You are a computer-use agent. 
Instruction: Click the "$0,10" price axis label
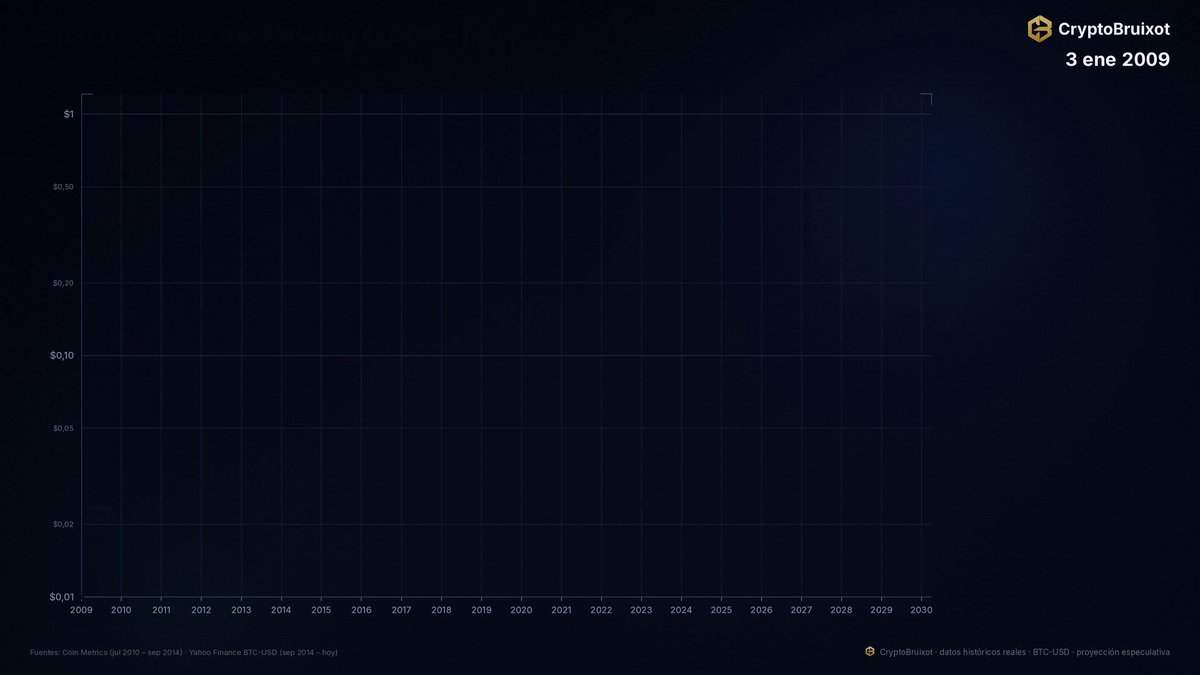point(61,356)
